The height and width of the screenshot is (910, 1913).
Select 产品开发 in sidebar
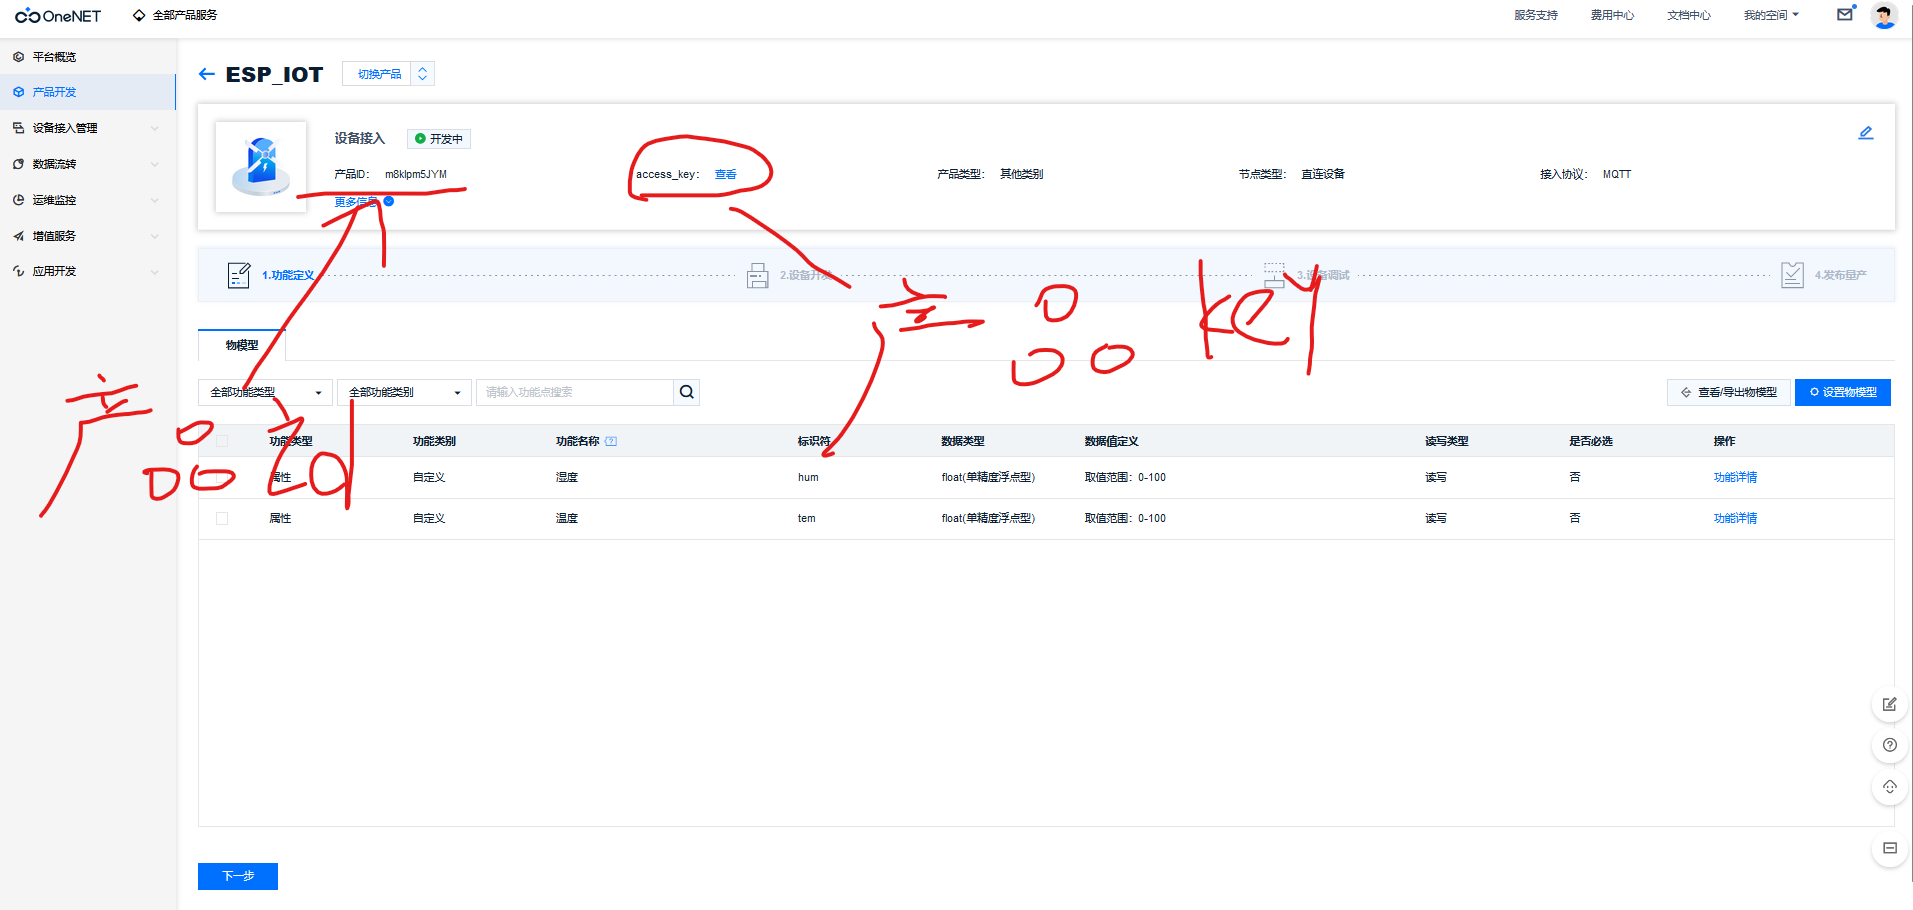(x=88, y=92)
